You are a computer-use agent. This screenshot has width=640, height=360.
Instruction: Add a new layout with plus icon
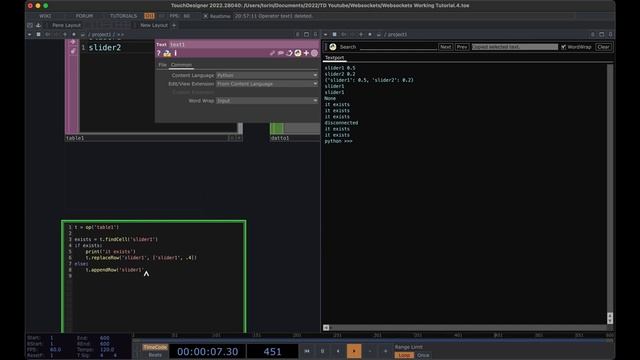click(174, 25)
